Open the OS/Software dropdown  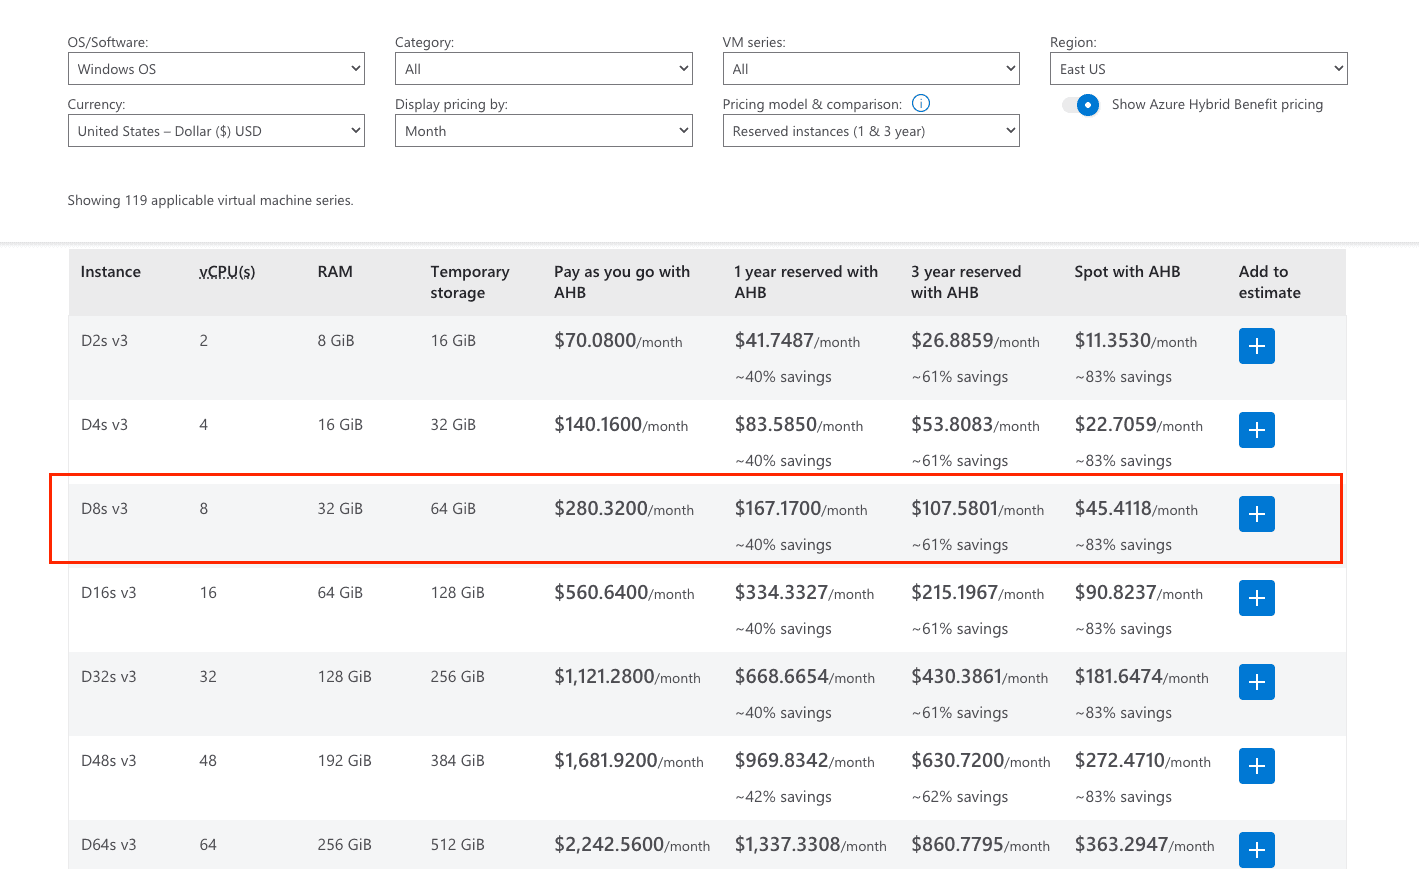216,69
